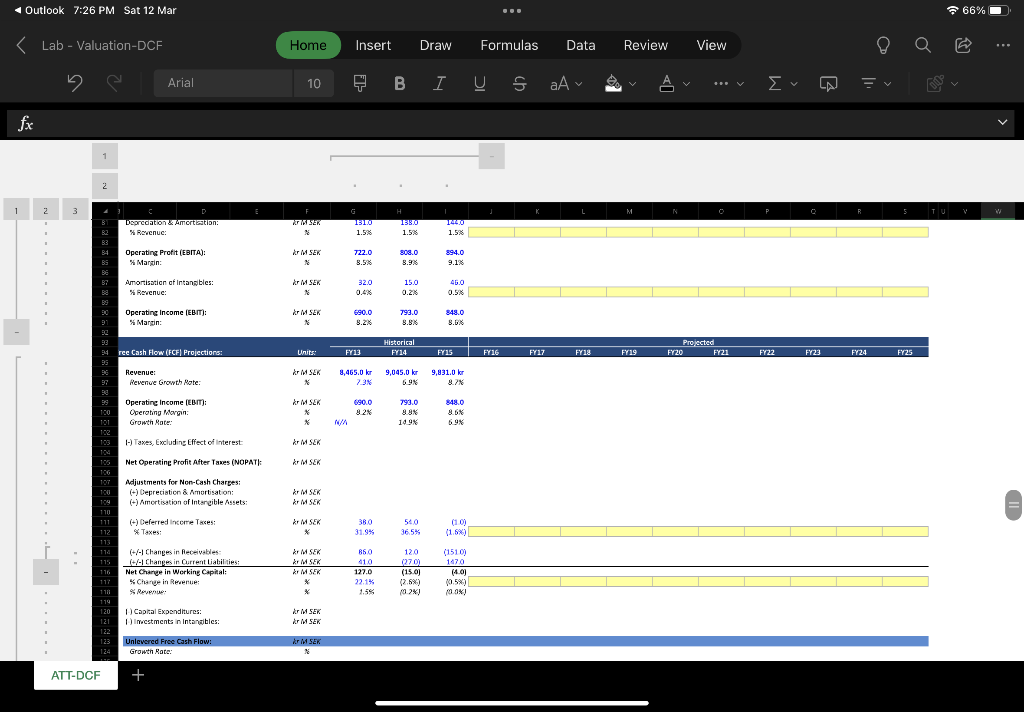Open the ATT-DCF sheet tab
Image resolution: width=1024 pixels, height=712 pixels.
(x=76, y=675)
